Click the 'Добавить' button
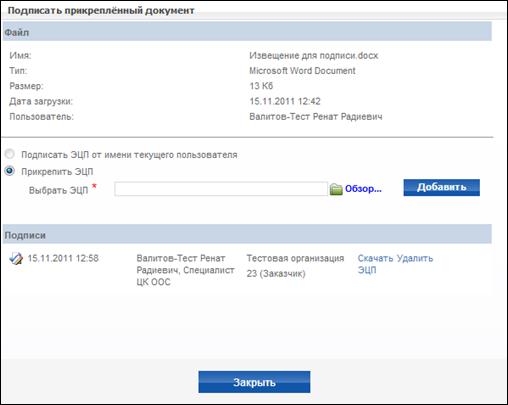Image resolution: width=508 pixels, height=405 pixels. 441,187
